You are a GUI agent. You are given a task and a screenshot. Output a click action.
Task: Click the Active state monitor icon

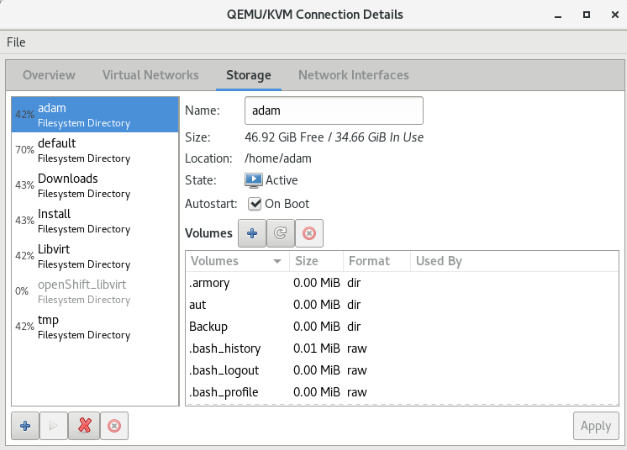tap(254, 180)
